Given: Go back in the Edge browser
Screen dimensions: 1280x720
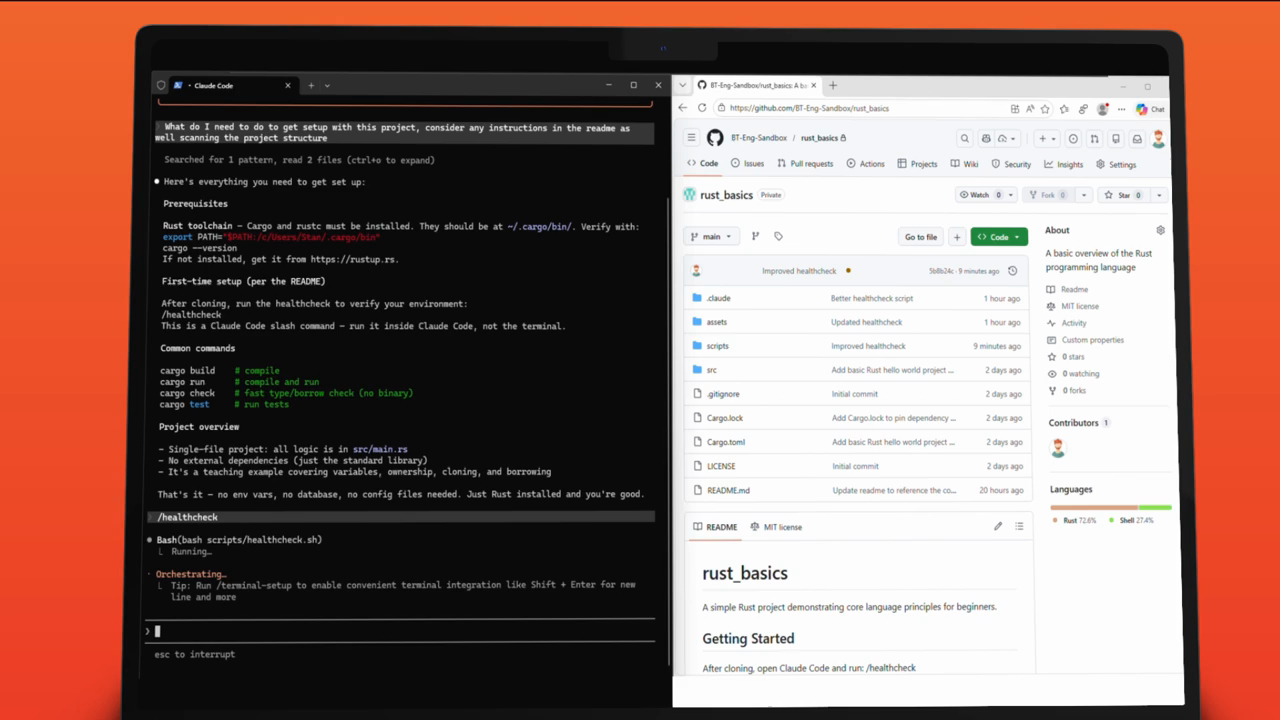Looking at the screenshot, I should coord(683,108).
